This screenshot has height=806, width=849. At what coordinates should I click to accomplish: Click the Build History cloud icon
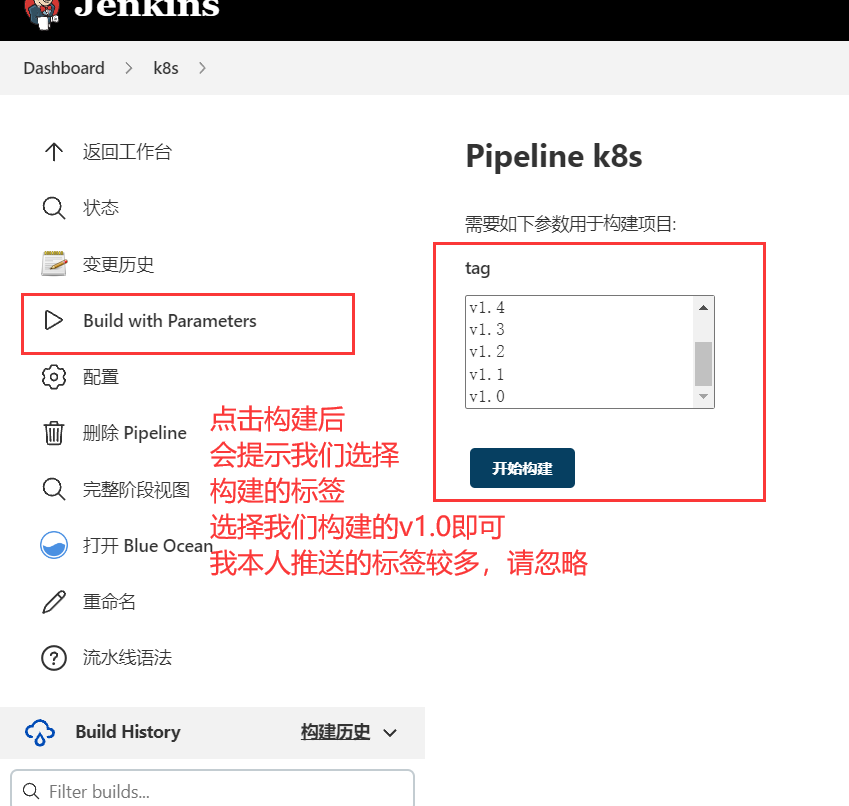[40, 732]
